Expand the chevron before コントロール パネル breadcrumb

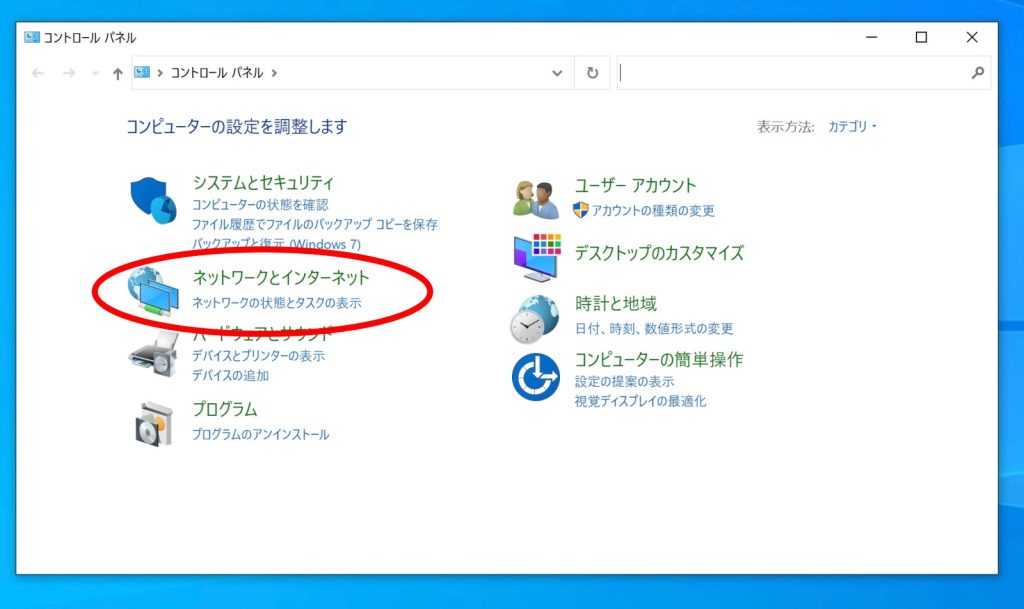(160, 73)
